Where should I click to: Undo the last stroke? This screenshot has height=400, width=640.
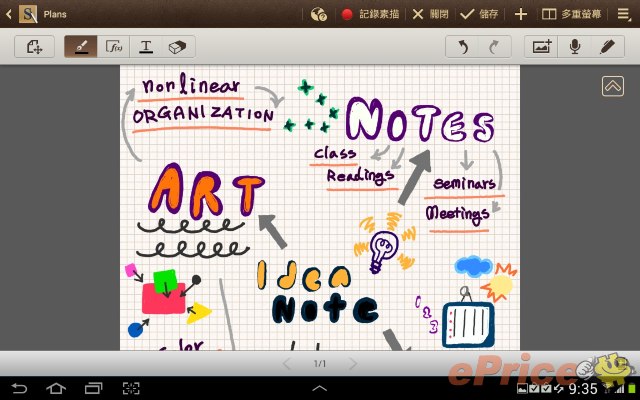462,47
